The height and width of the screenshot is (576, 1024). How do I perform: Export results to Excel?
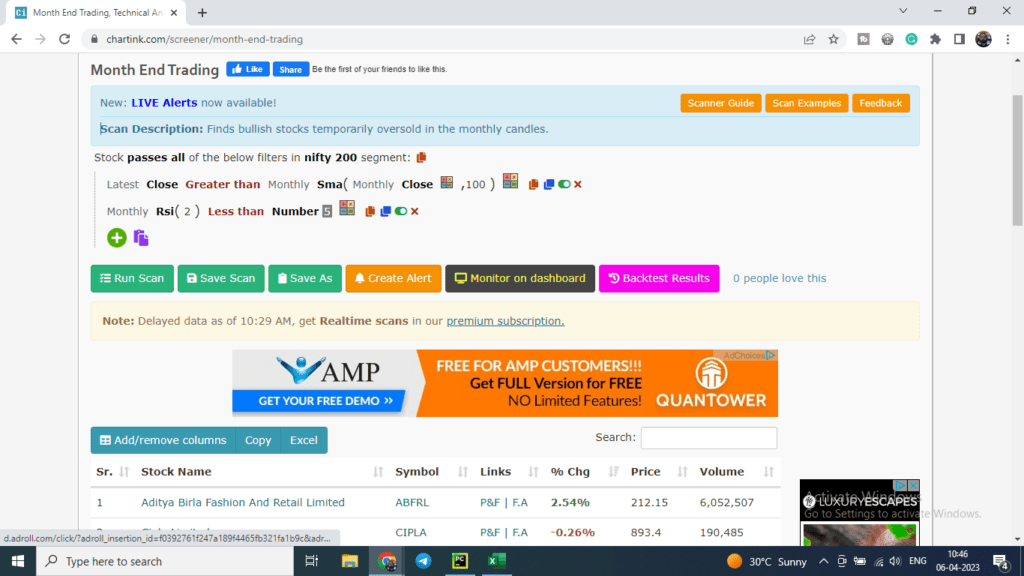coord(304,440)
